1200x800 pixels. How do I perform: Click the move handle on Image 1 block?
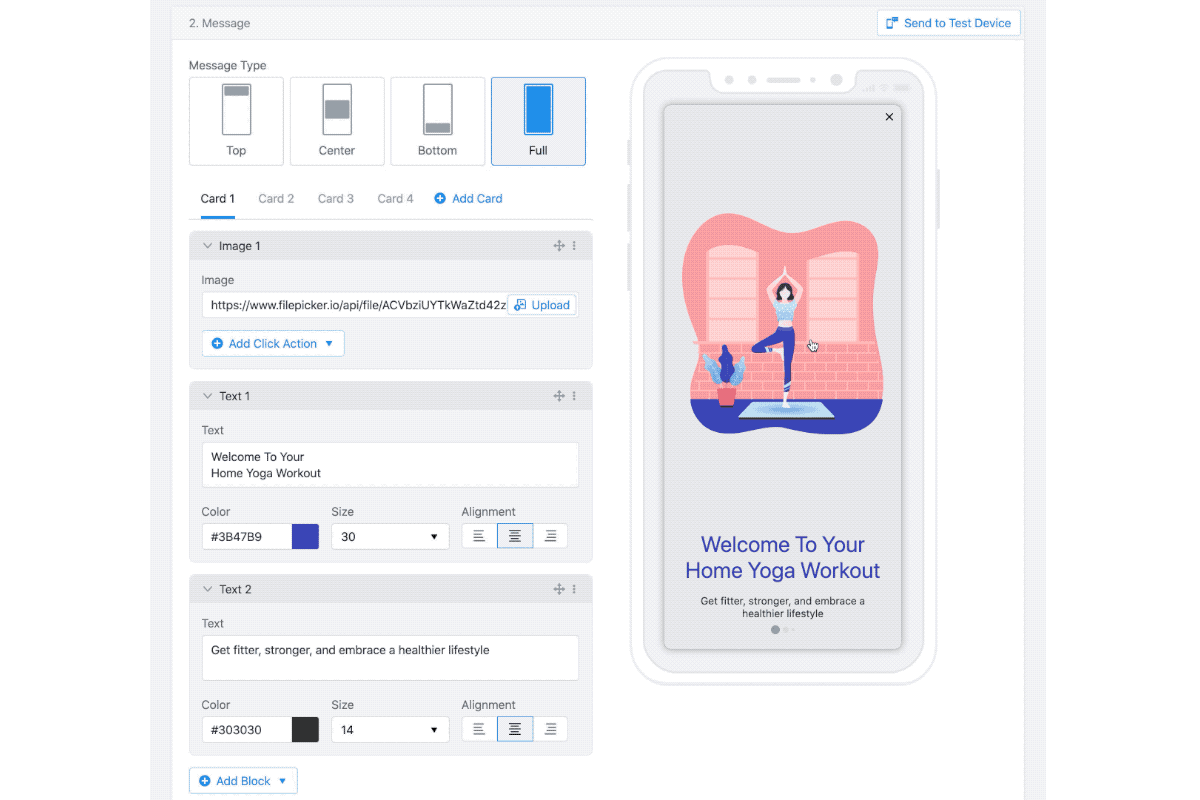559,246
